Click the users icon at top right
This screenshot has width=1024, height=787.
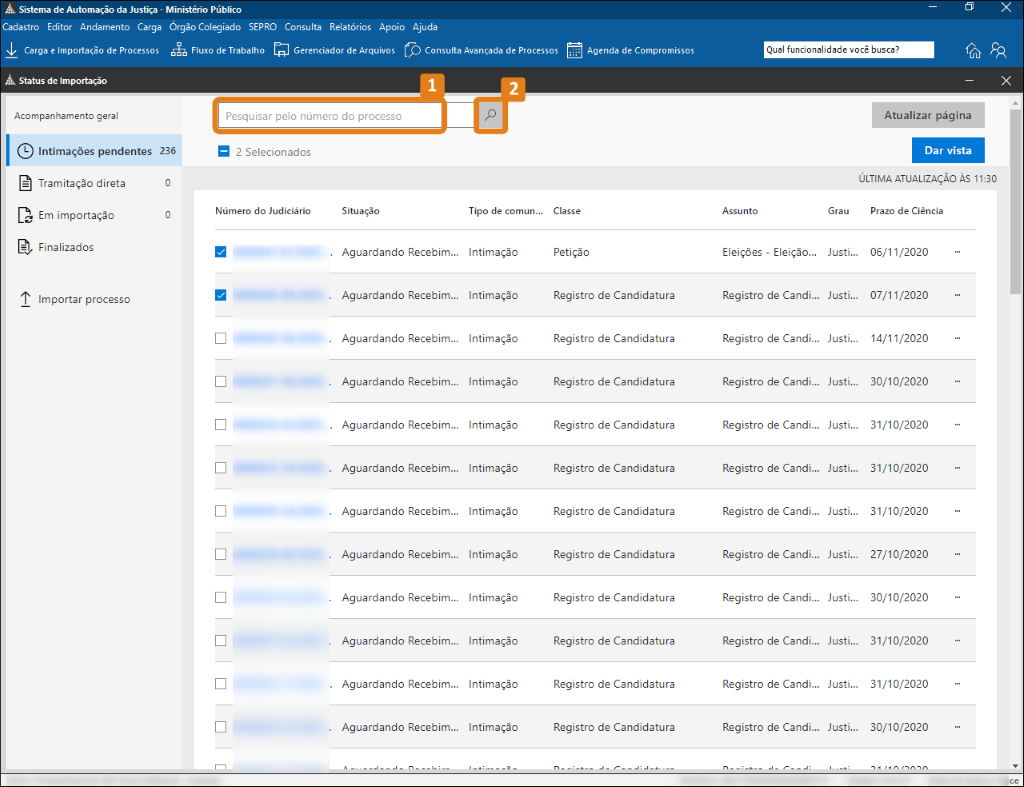click(x=998, y=50)
